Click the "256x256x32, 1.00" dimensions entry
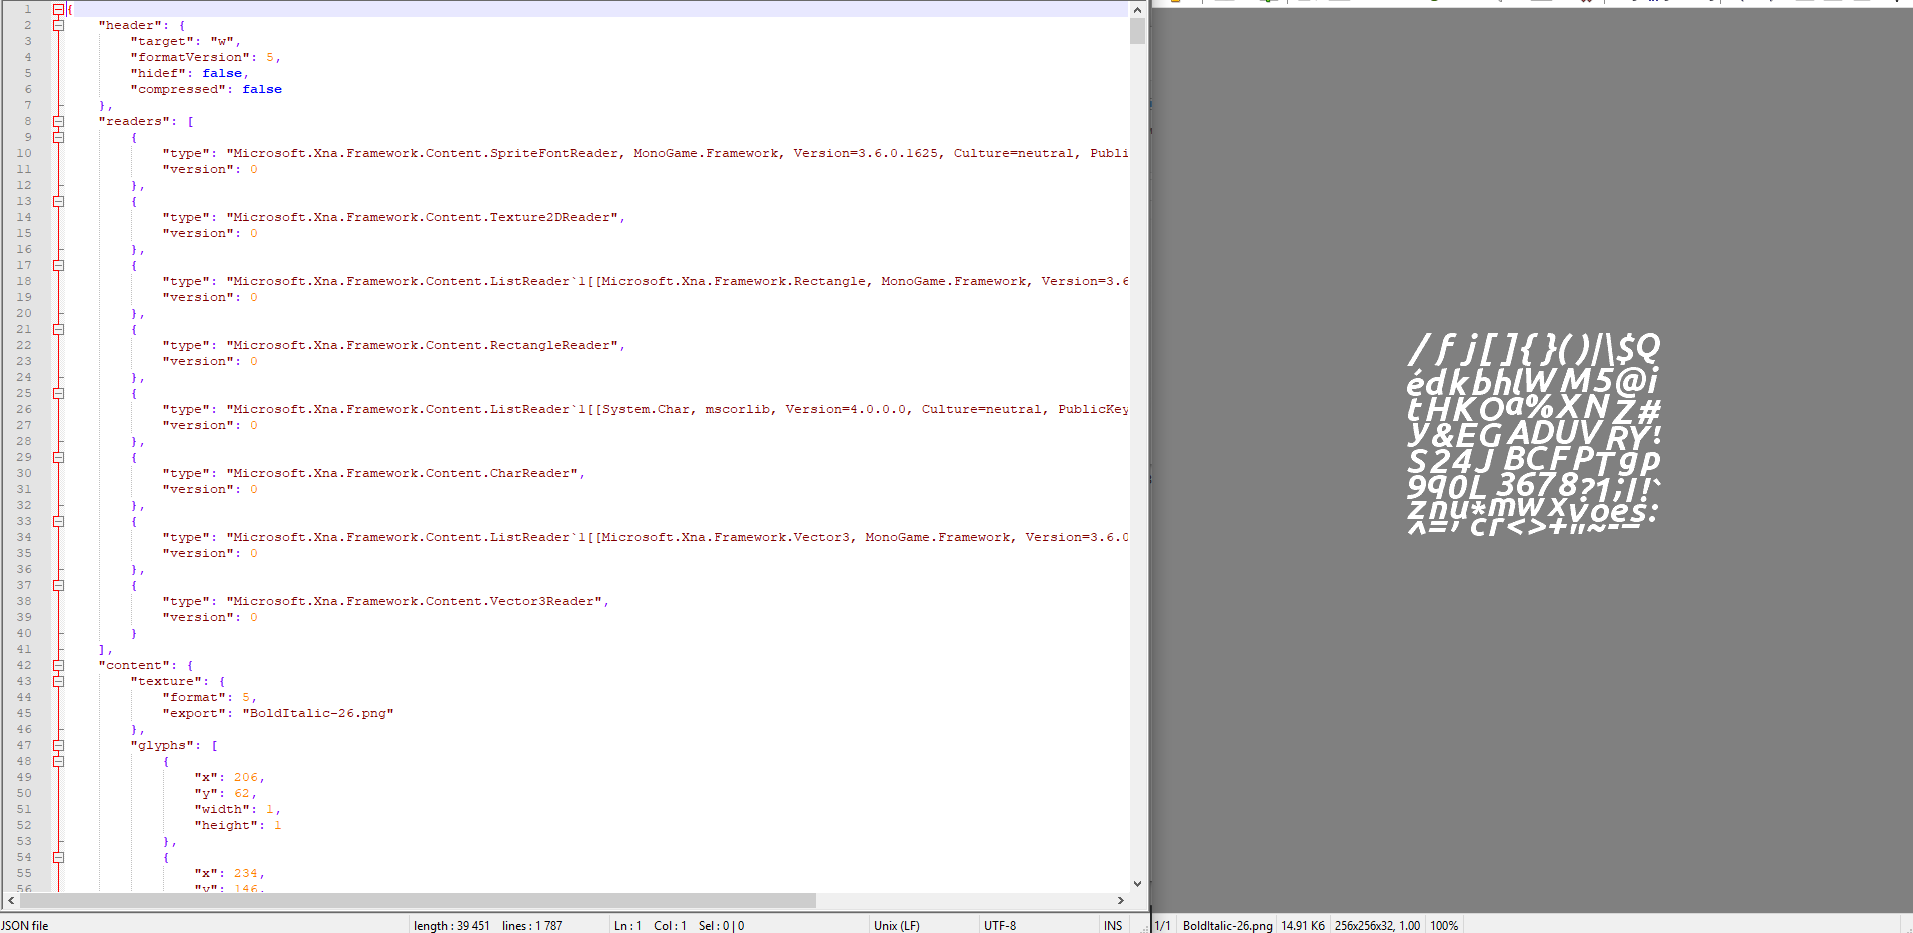Screen dimensions: 1913x933 [x=1378, y=926]
